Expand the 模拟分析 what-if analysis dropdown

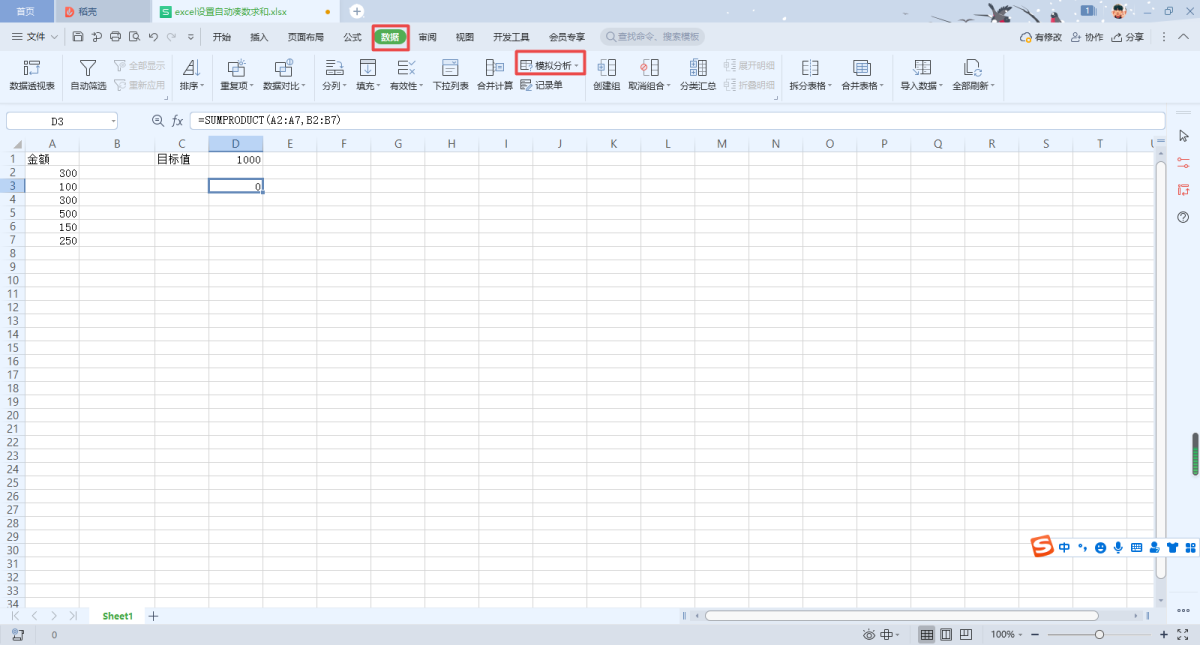coord(550,65)
